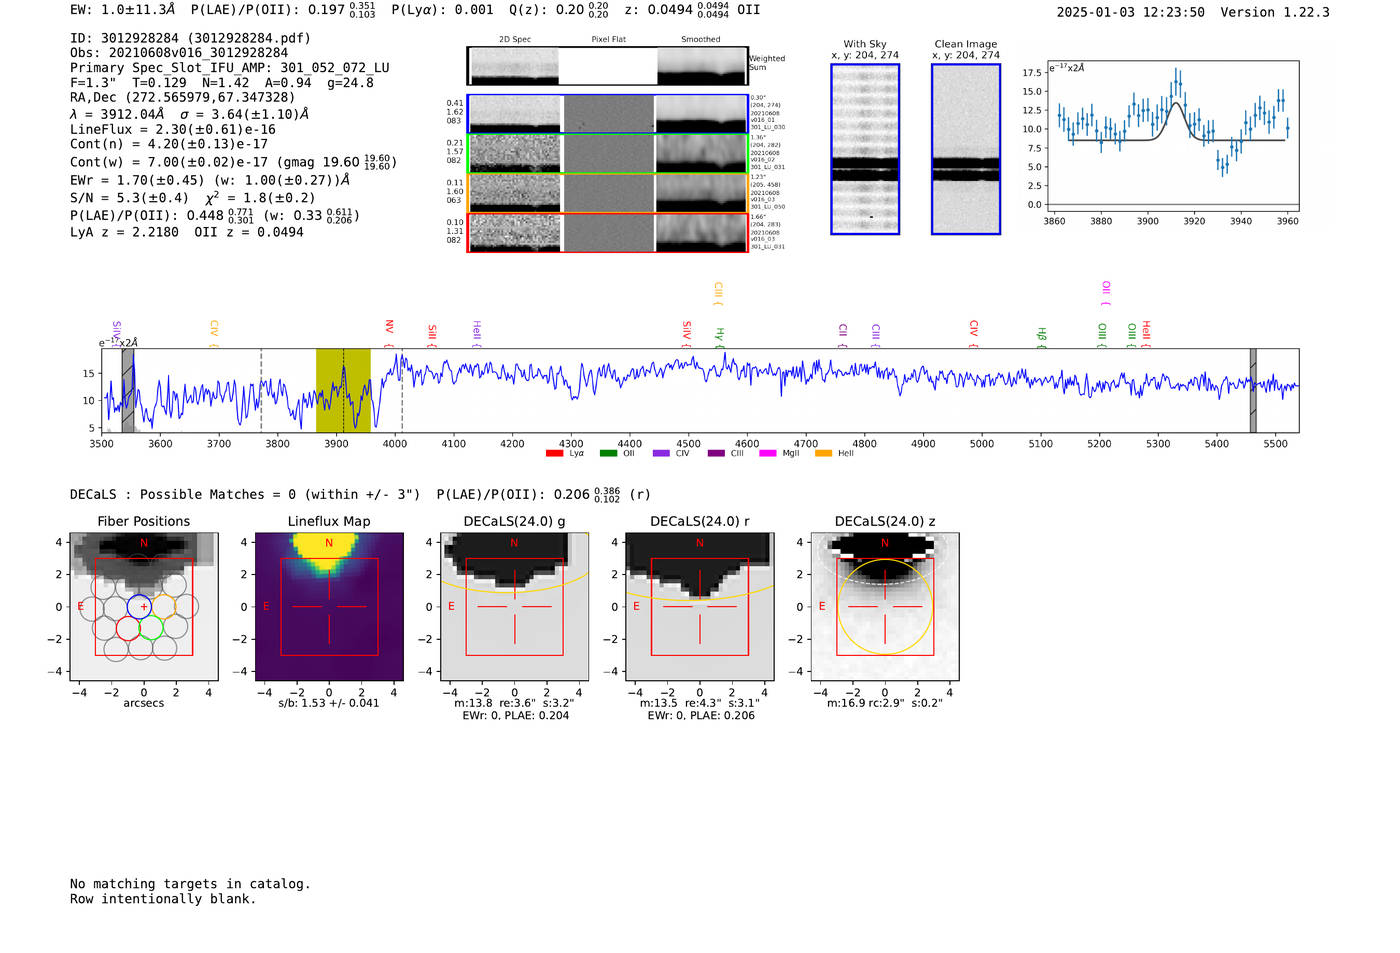This screenshot has width=1400, height=953.
Task: Open the DECaLS(24.0) z image
Action: click(885, 607)
